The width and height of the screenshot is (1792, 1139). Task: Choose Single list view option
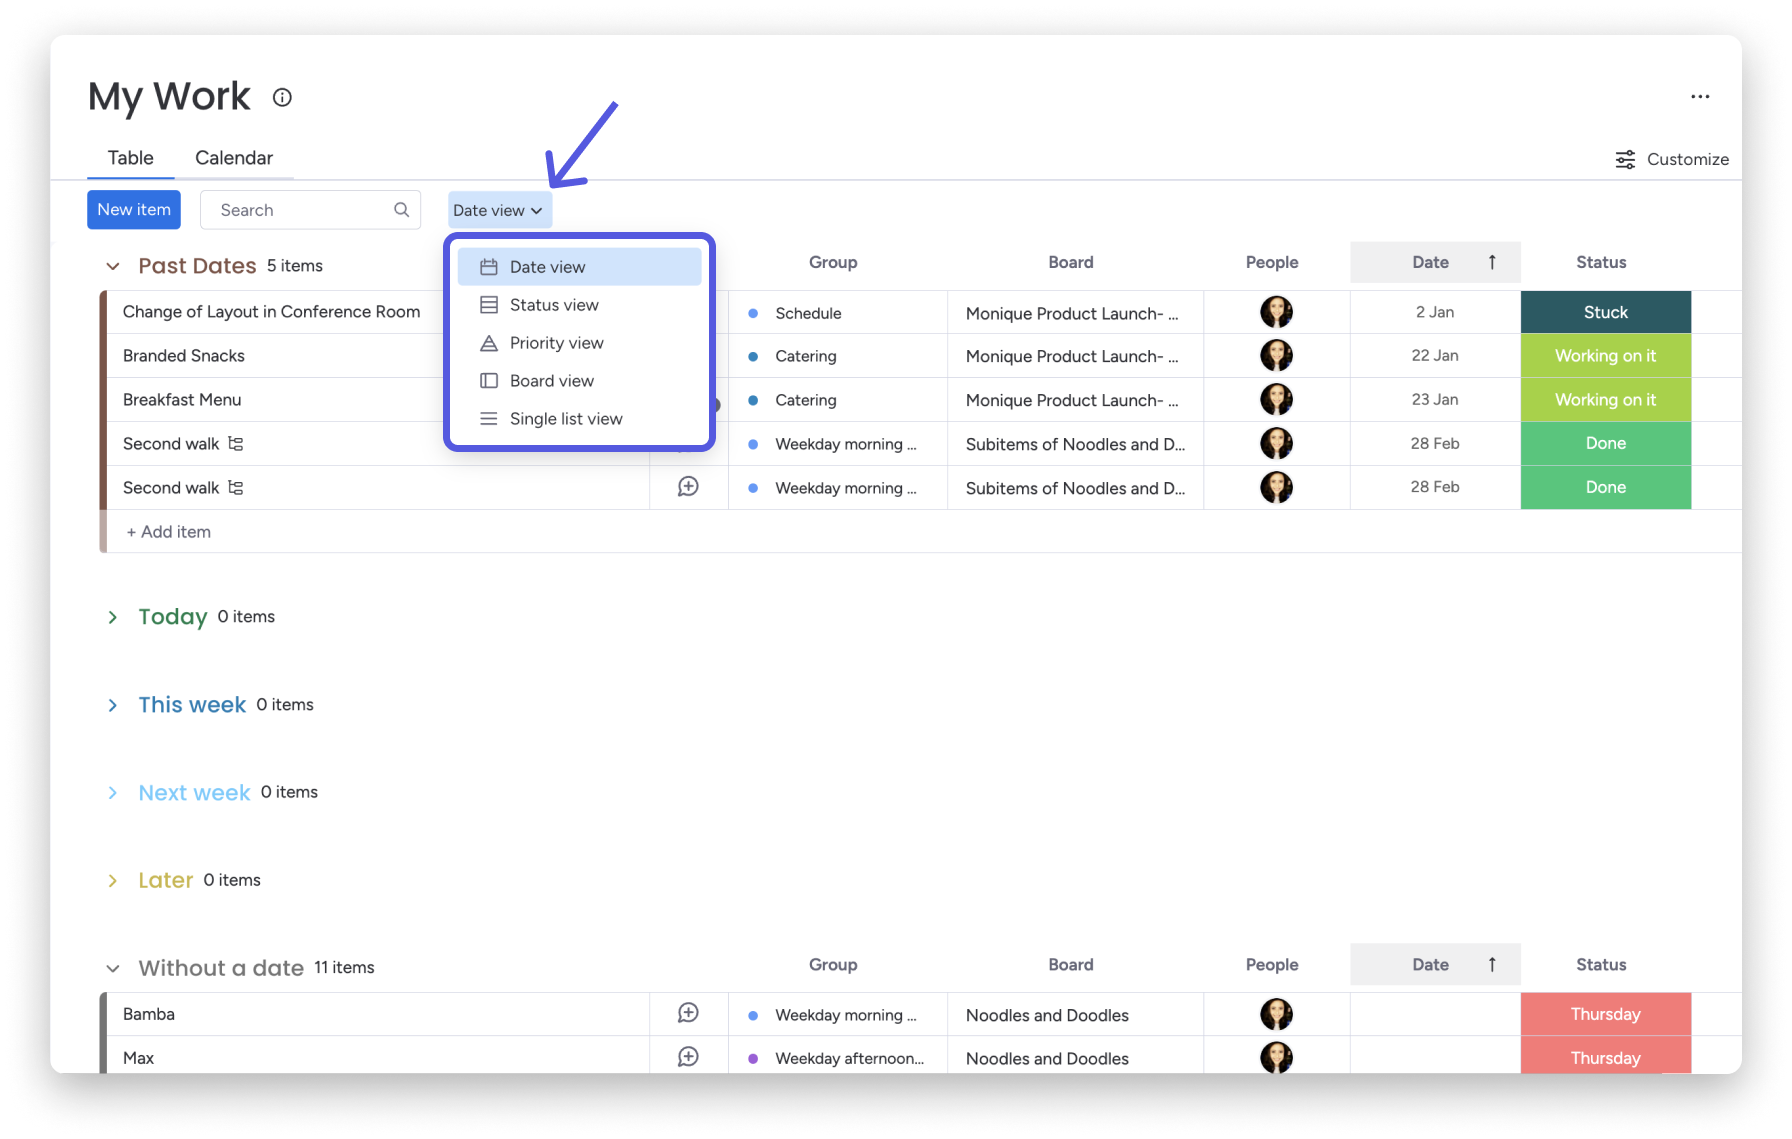pos(565,419)
